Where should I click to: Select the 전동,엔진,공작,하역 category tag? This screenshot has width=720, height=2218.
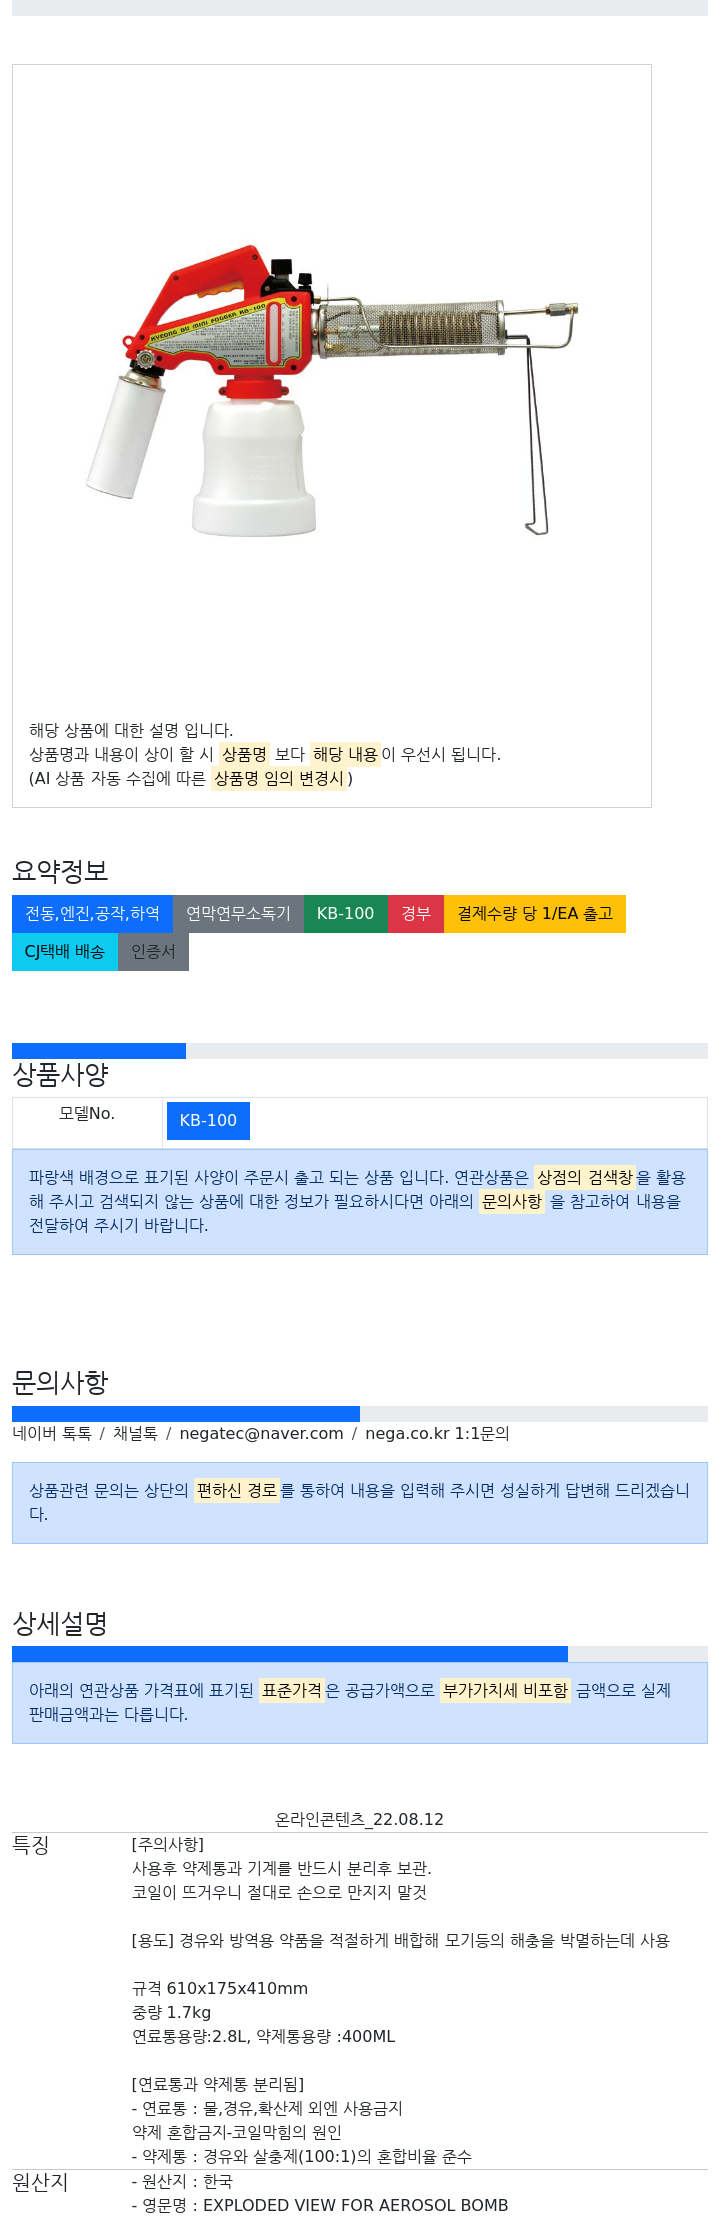tap(92, 914)
